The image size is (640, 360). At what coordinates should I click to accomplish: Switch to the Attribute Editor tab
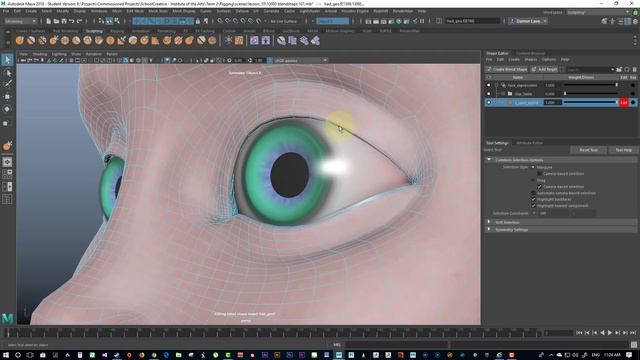tap(529, 143)
